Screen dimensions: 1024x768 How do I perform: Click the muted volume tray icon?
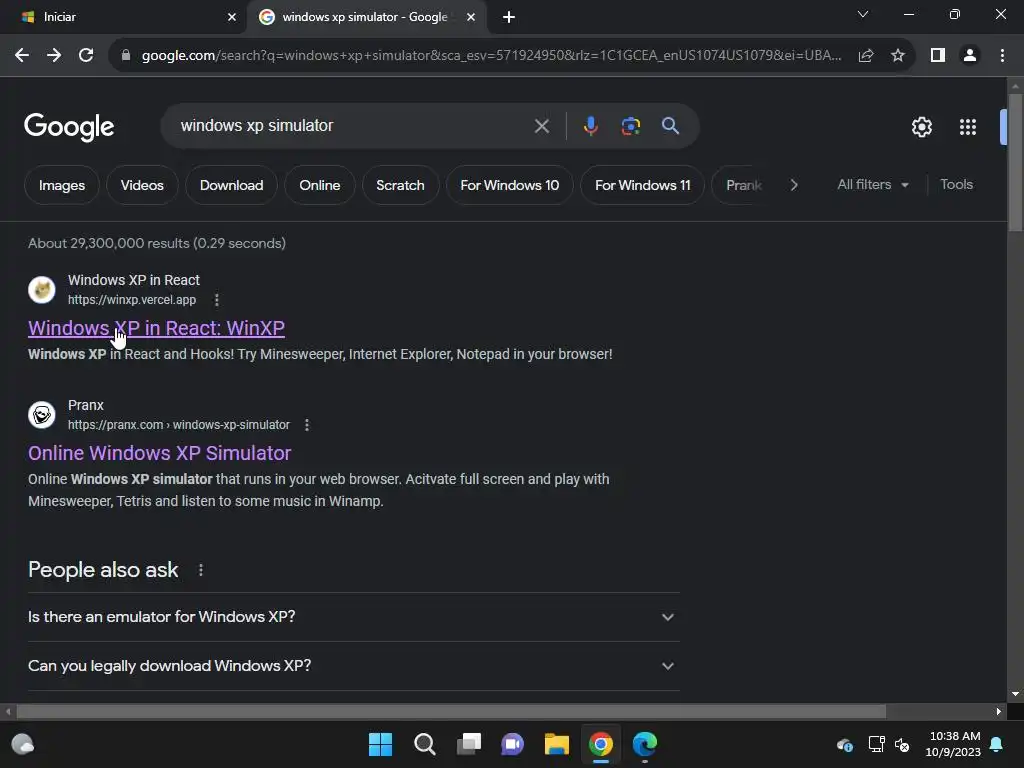tap(903, 744)
